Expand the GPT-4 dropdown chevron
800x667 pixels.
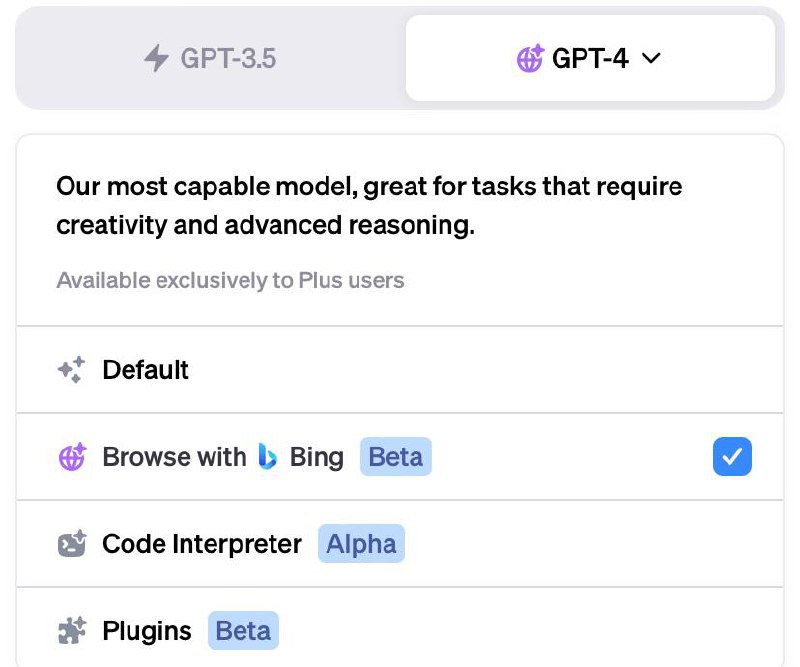coord(651,59)
